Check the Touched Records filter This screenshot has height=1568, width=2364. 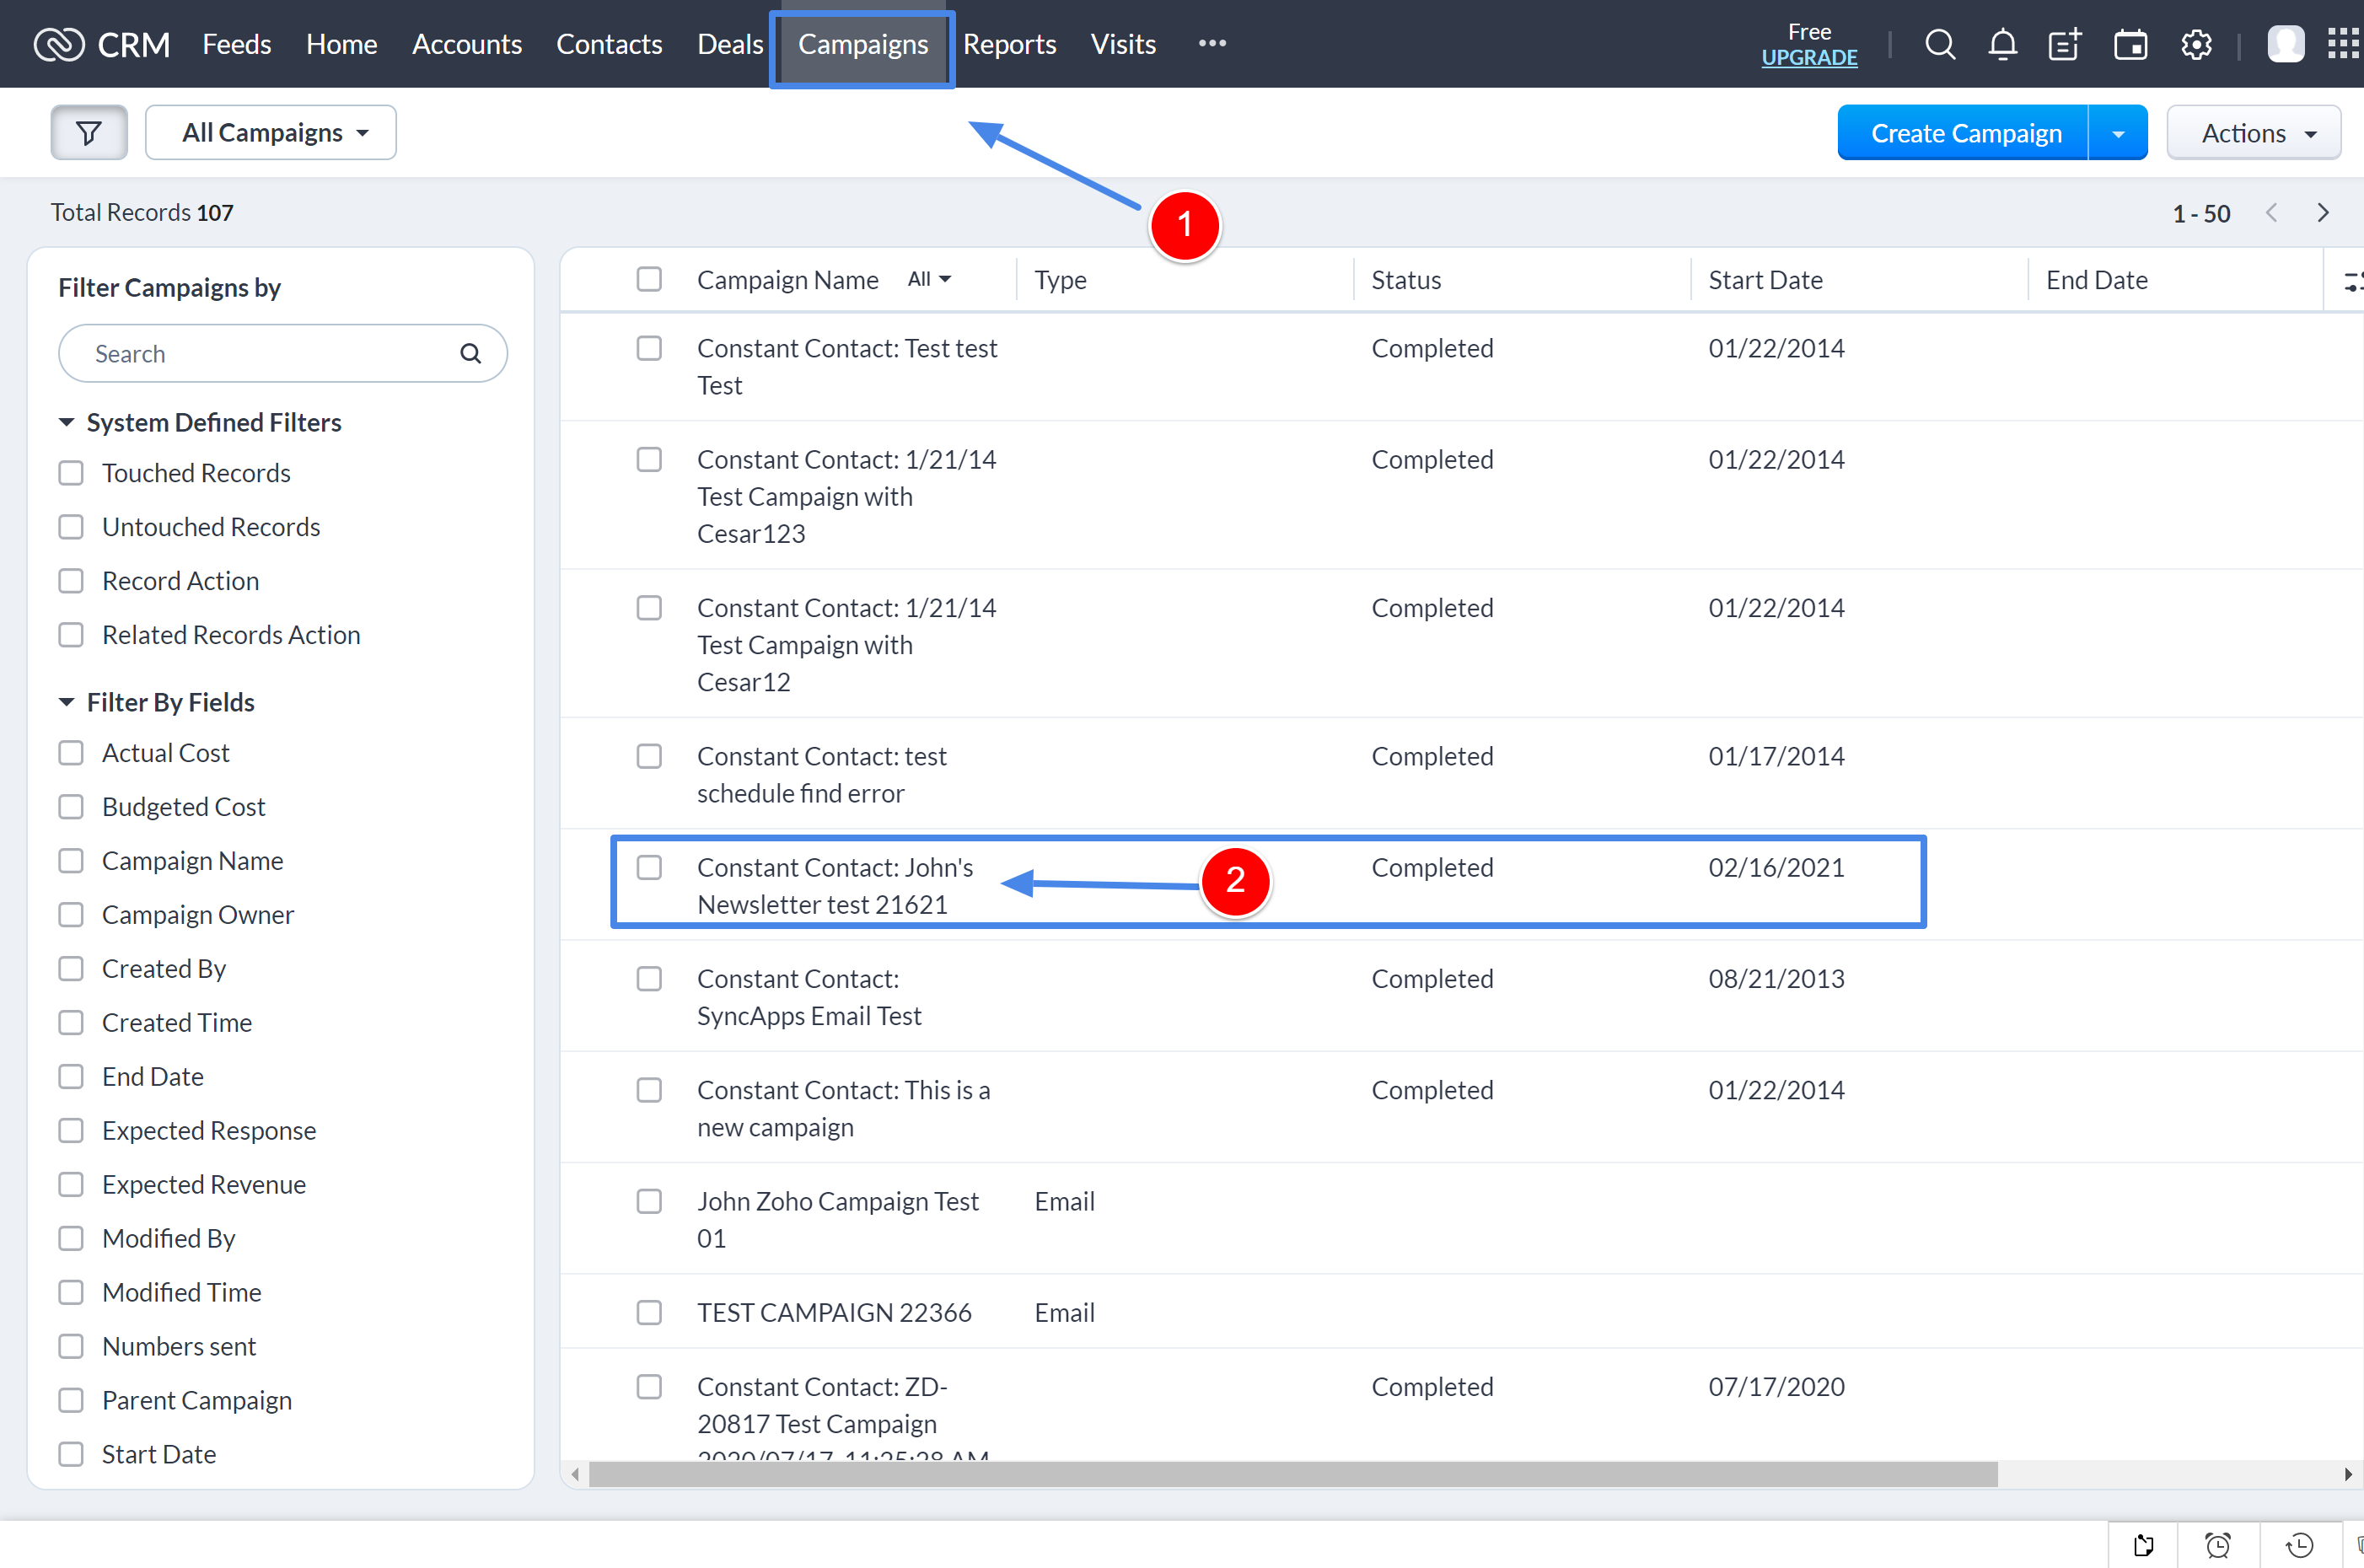coord(71,473)
